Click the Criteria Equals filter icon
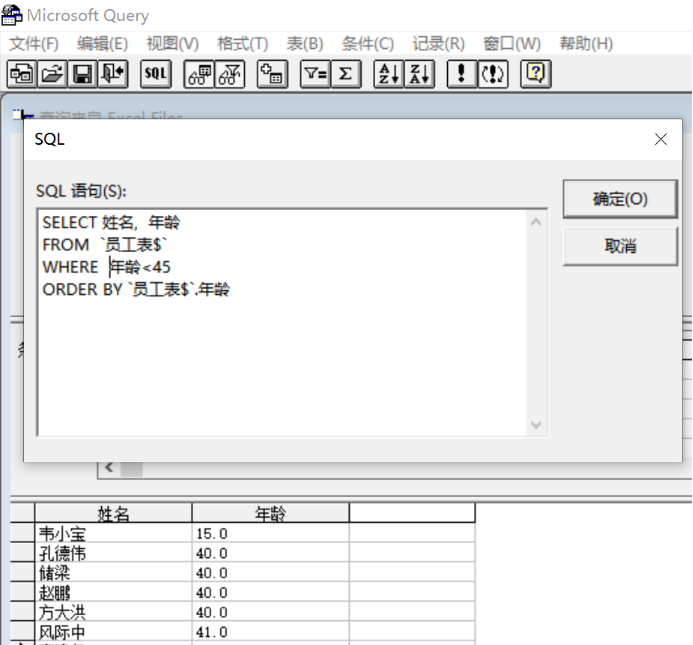This screenshot has height=645, width=693. tap(316, 74)
